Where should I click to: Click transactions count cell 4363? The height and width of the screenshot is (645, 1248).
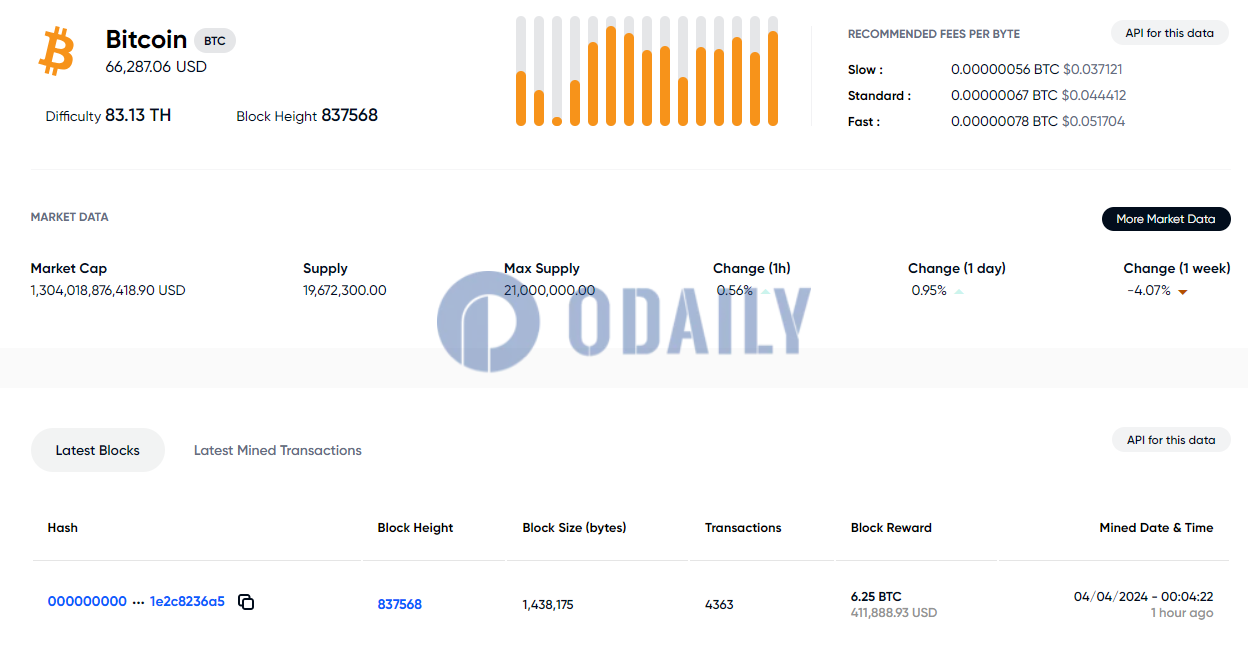coord(719,604)
